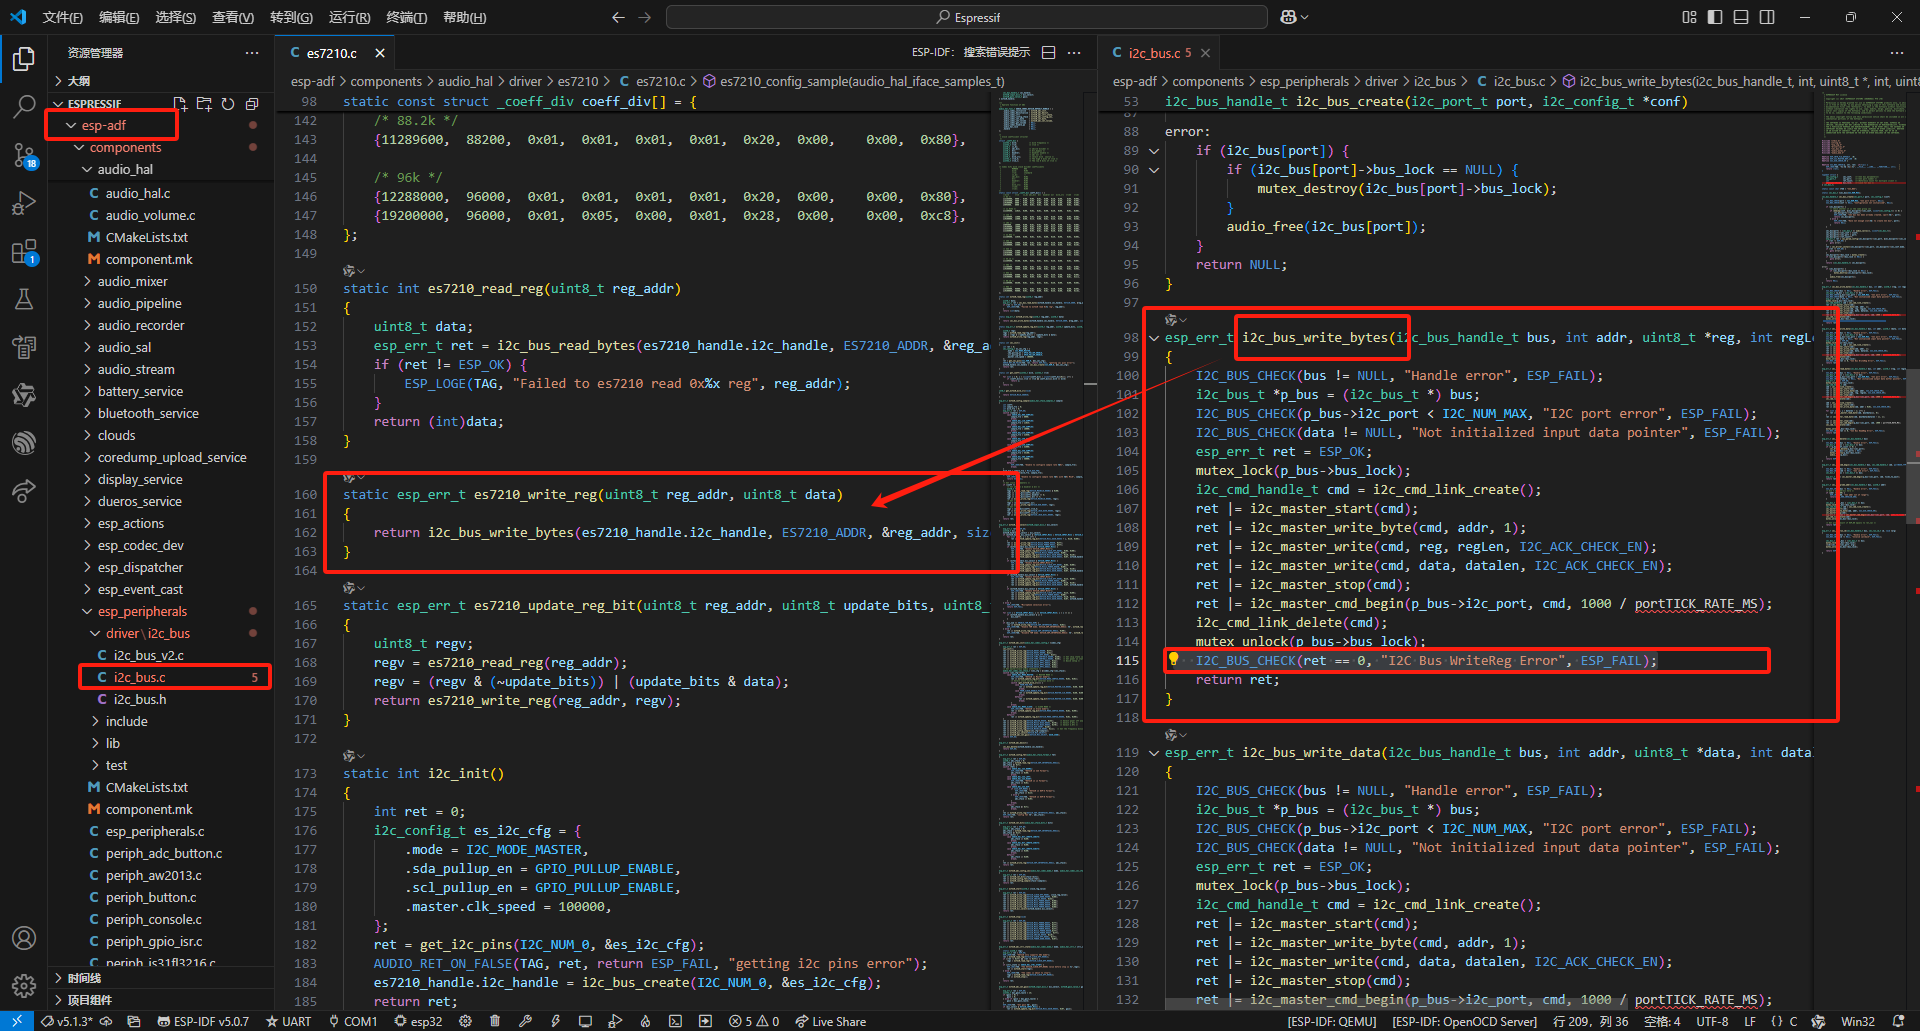The image size is (1920, 1031).
Task: Toggle the primary side bar layout button
Action: [x=1715, y=17]
